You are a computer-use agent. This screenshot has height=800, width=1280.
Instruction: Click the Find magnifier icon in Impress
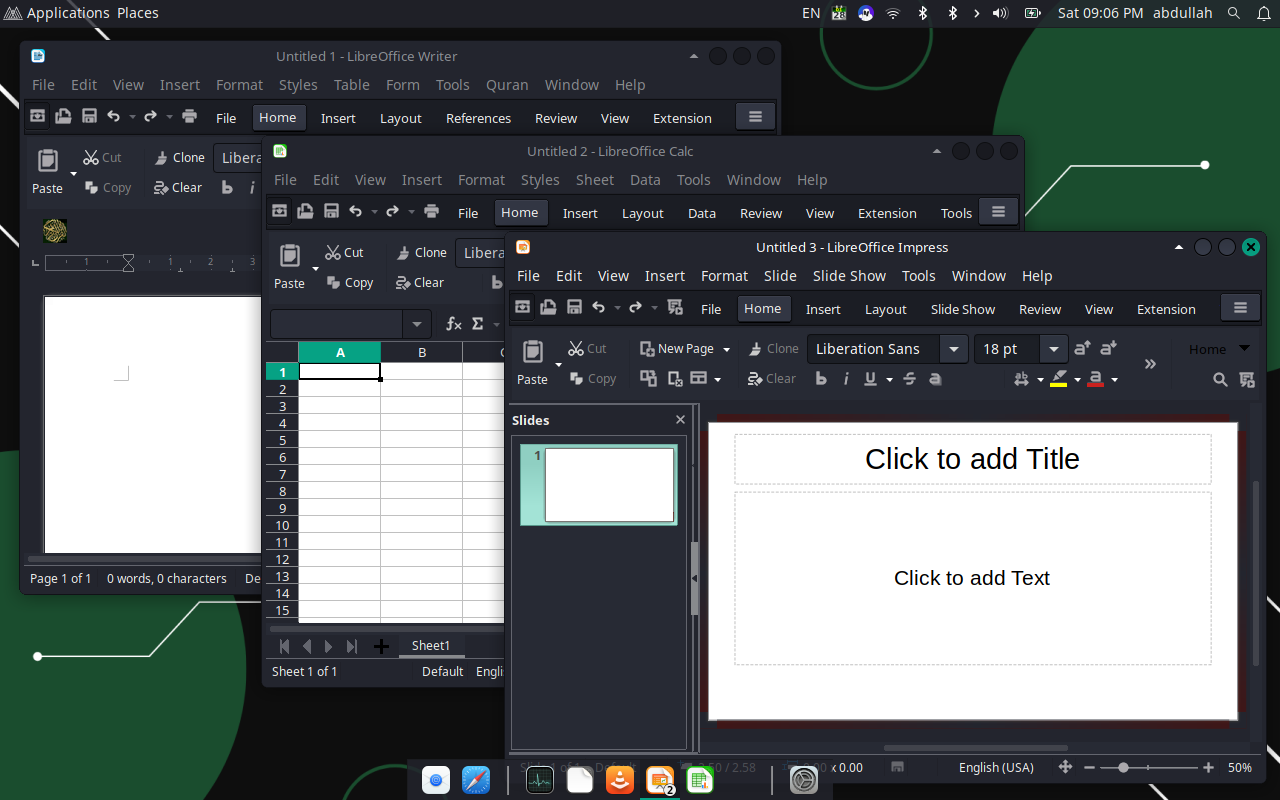tap(1220, 380)
